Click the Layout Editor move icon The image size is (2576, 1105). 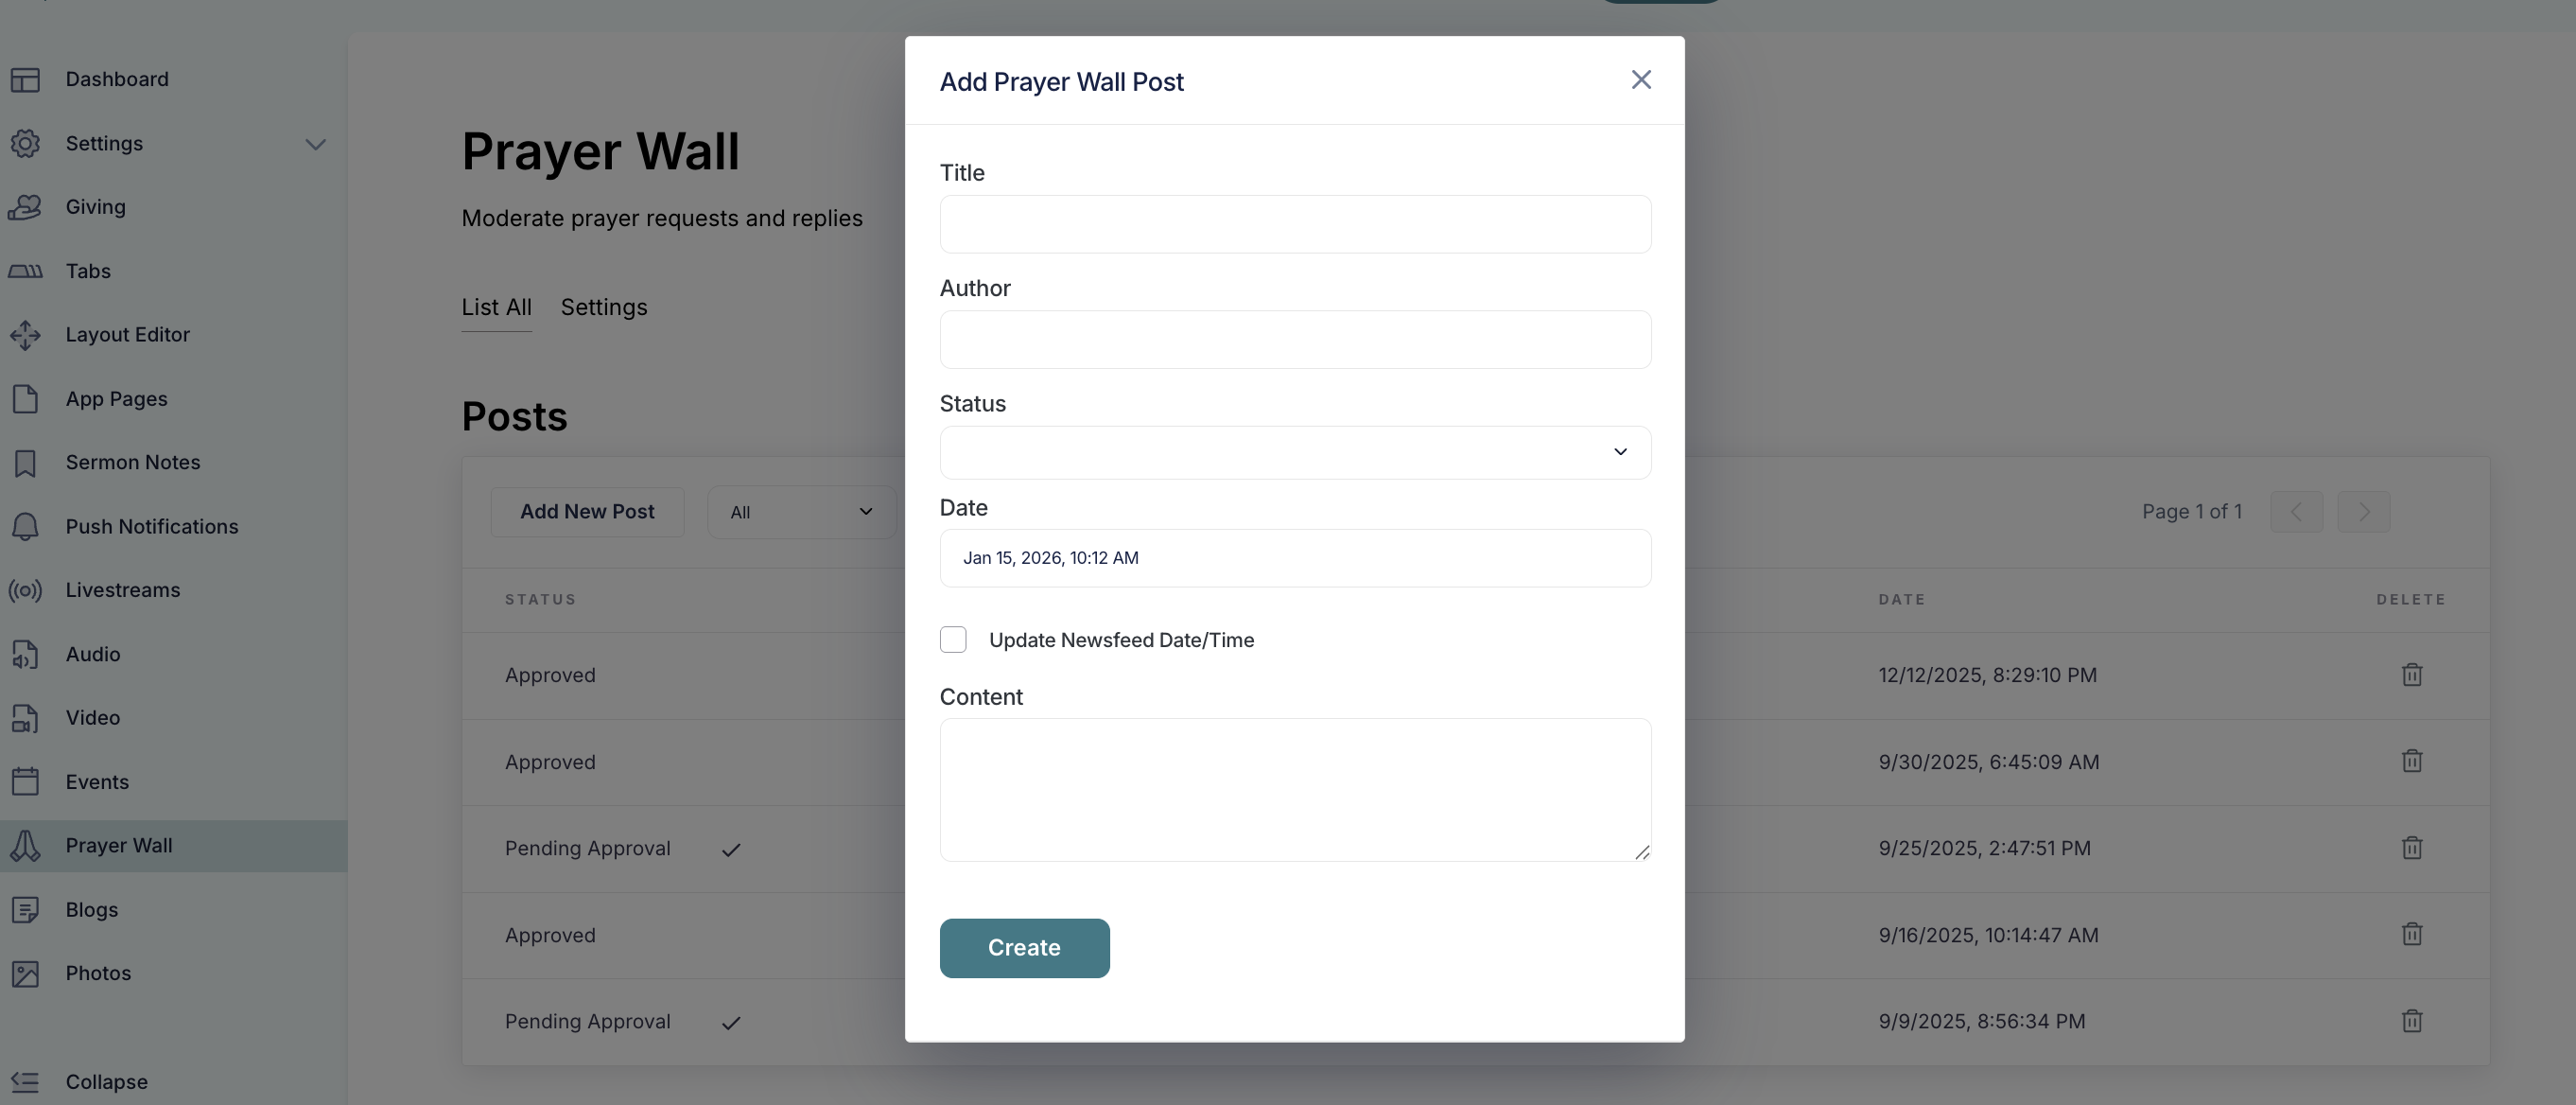25,335
